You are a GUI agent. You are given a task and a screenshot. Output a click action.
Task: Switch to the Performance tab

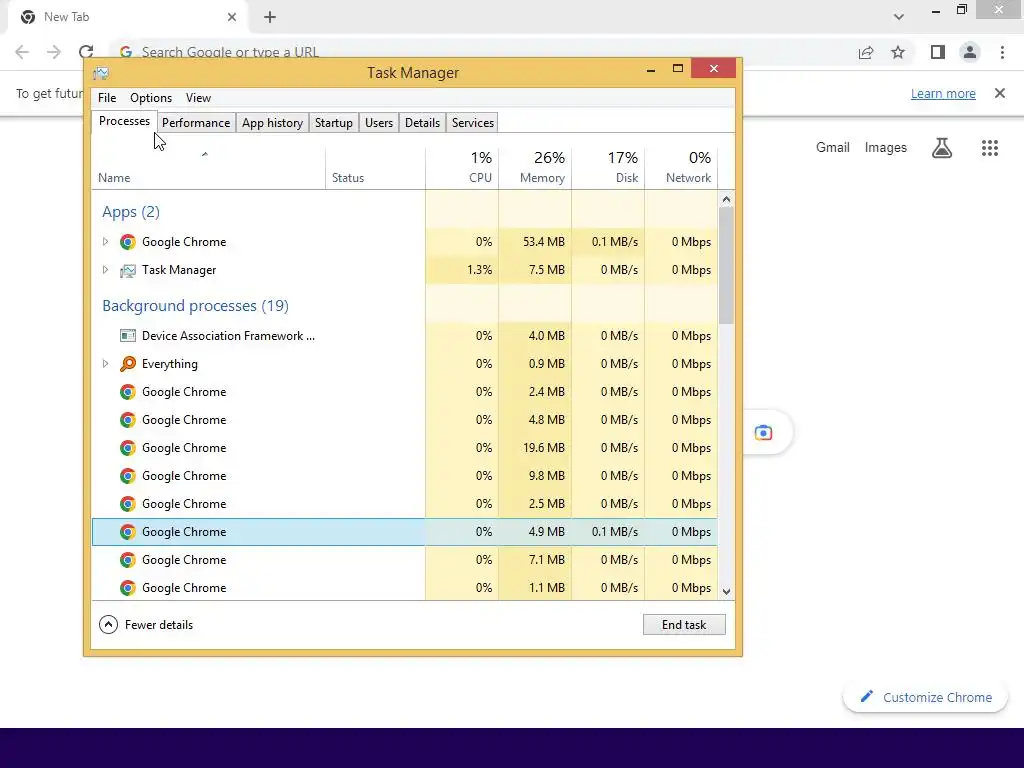point(196,123)
